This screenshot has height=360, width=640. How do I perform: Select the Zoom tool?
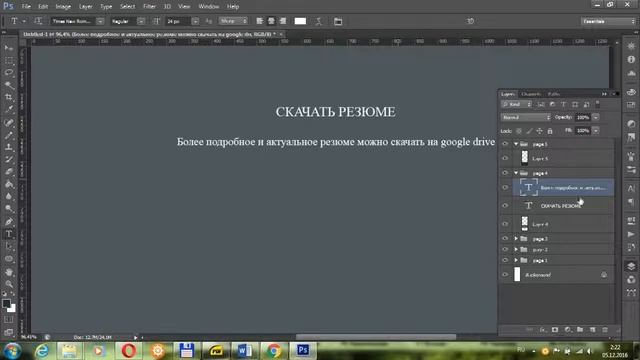click(x=9, y=284)
